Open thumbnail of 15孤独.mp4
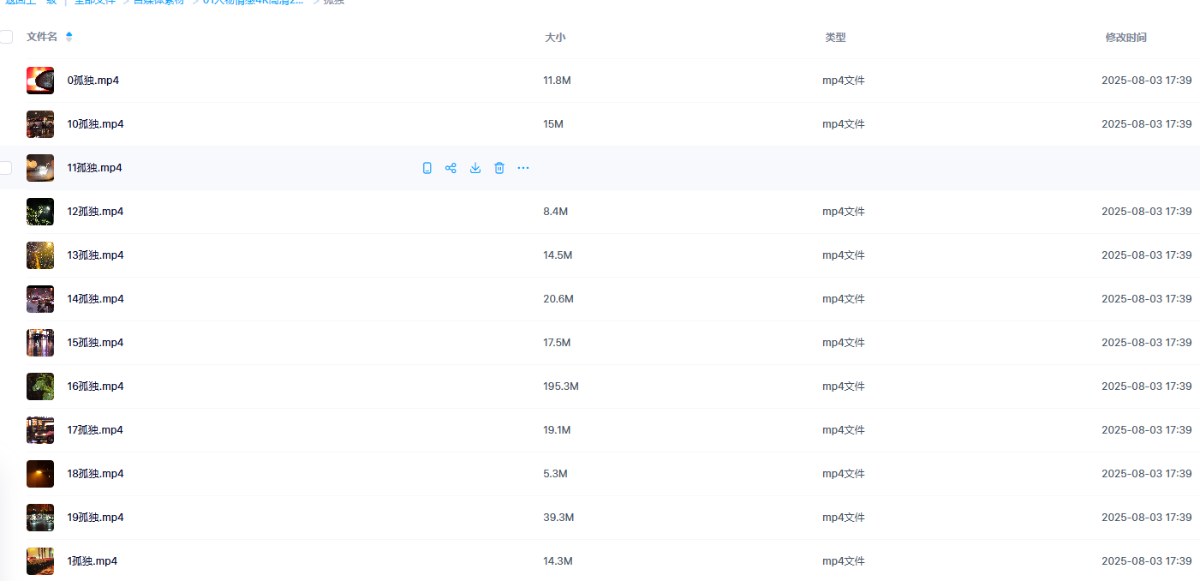This screenshot has width=1200, height=581. point(40,343)
